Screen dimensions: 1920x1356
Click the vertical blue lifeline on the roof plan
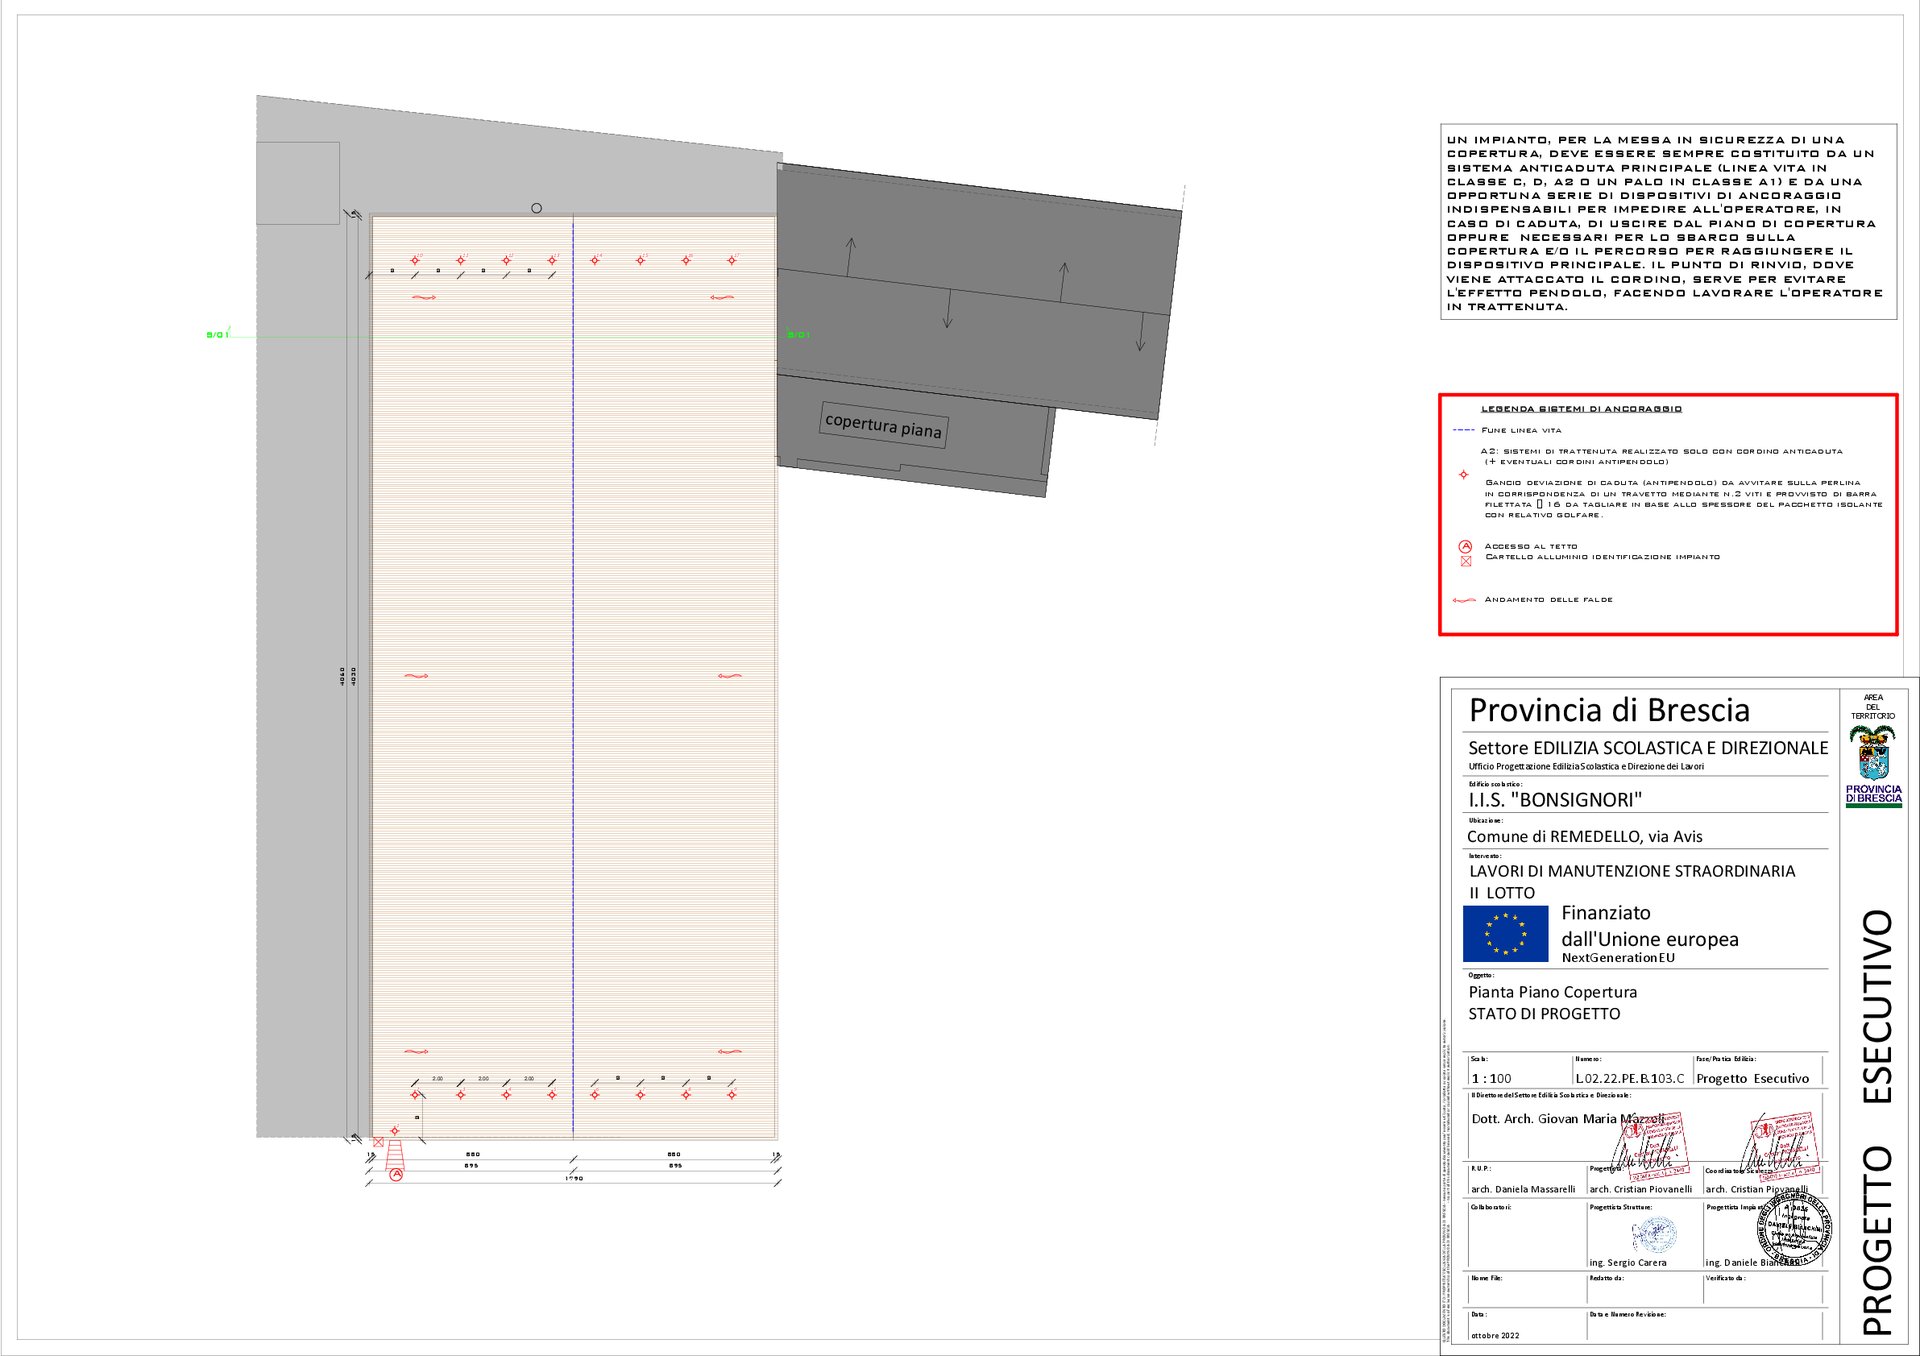[573, 677]
